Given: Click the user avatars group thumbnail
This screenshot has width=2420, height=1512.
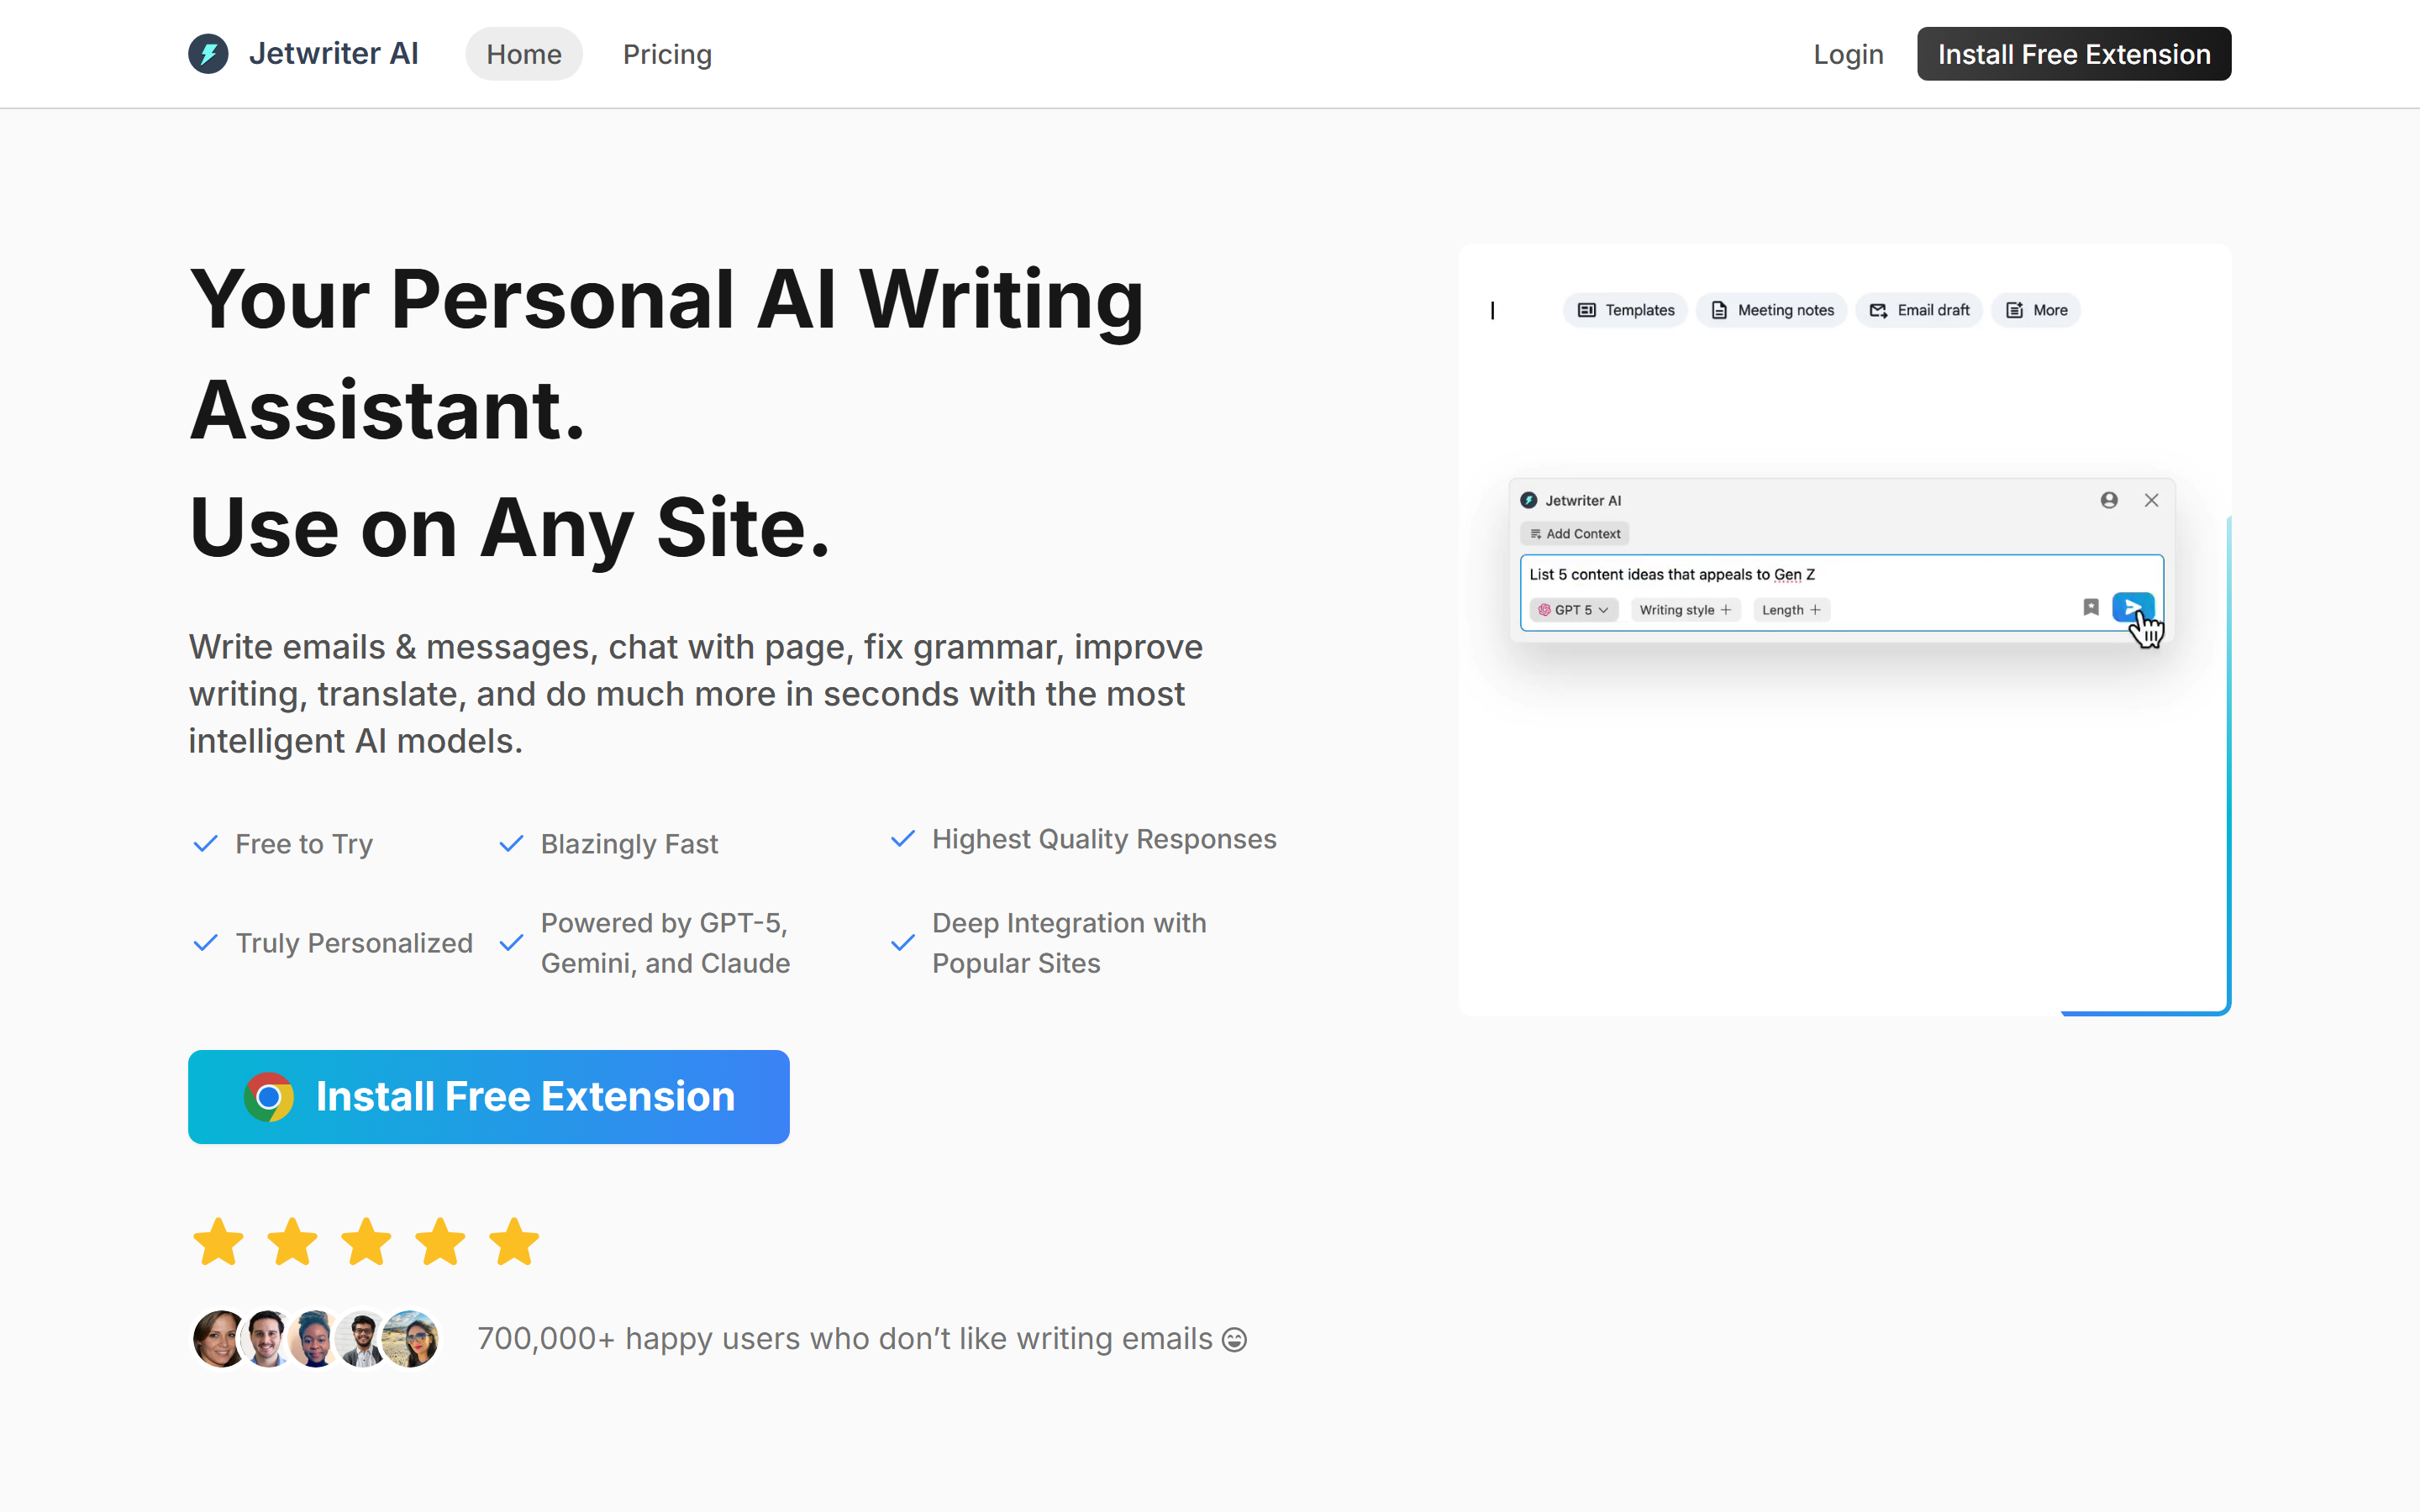Looking at the screenshot, I should point(315,1339).
